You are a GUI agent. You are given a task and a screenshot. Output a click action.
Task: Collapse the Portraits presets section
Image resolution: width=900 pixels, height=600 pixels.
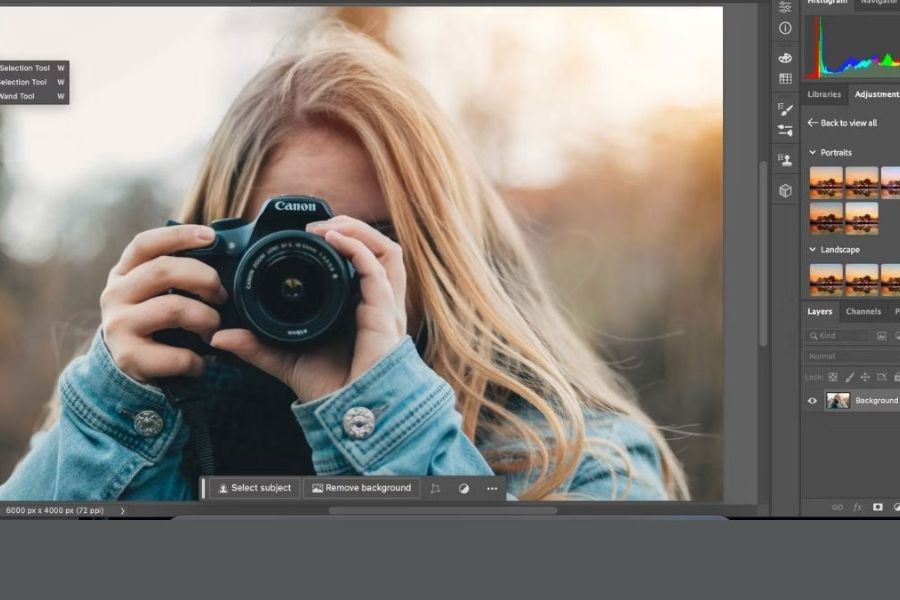[x=812, y=153]
